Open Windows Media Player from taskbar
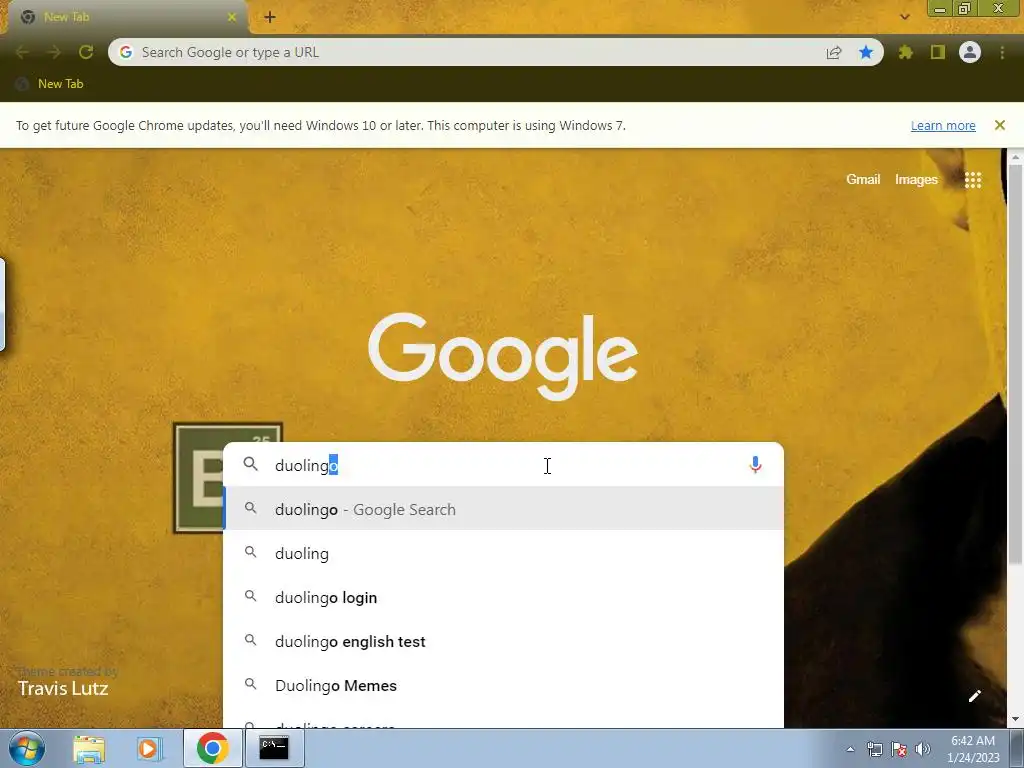This screenshot has width=1024, height=768. coord(150,748)
